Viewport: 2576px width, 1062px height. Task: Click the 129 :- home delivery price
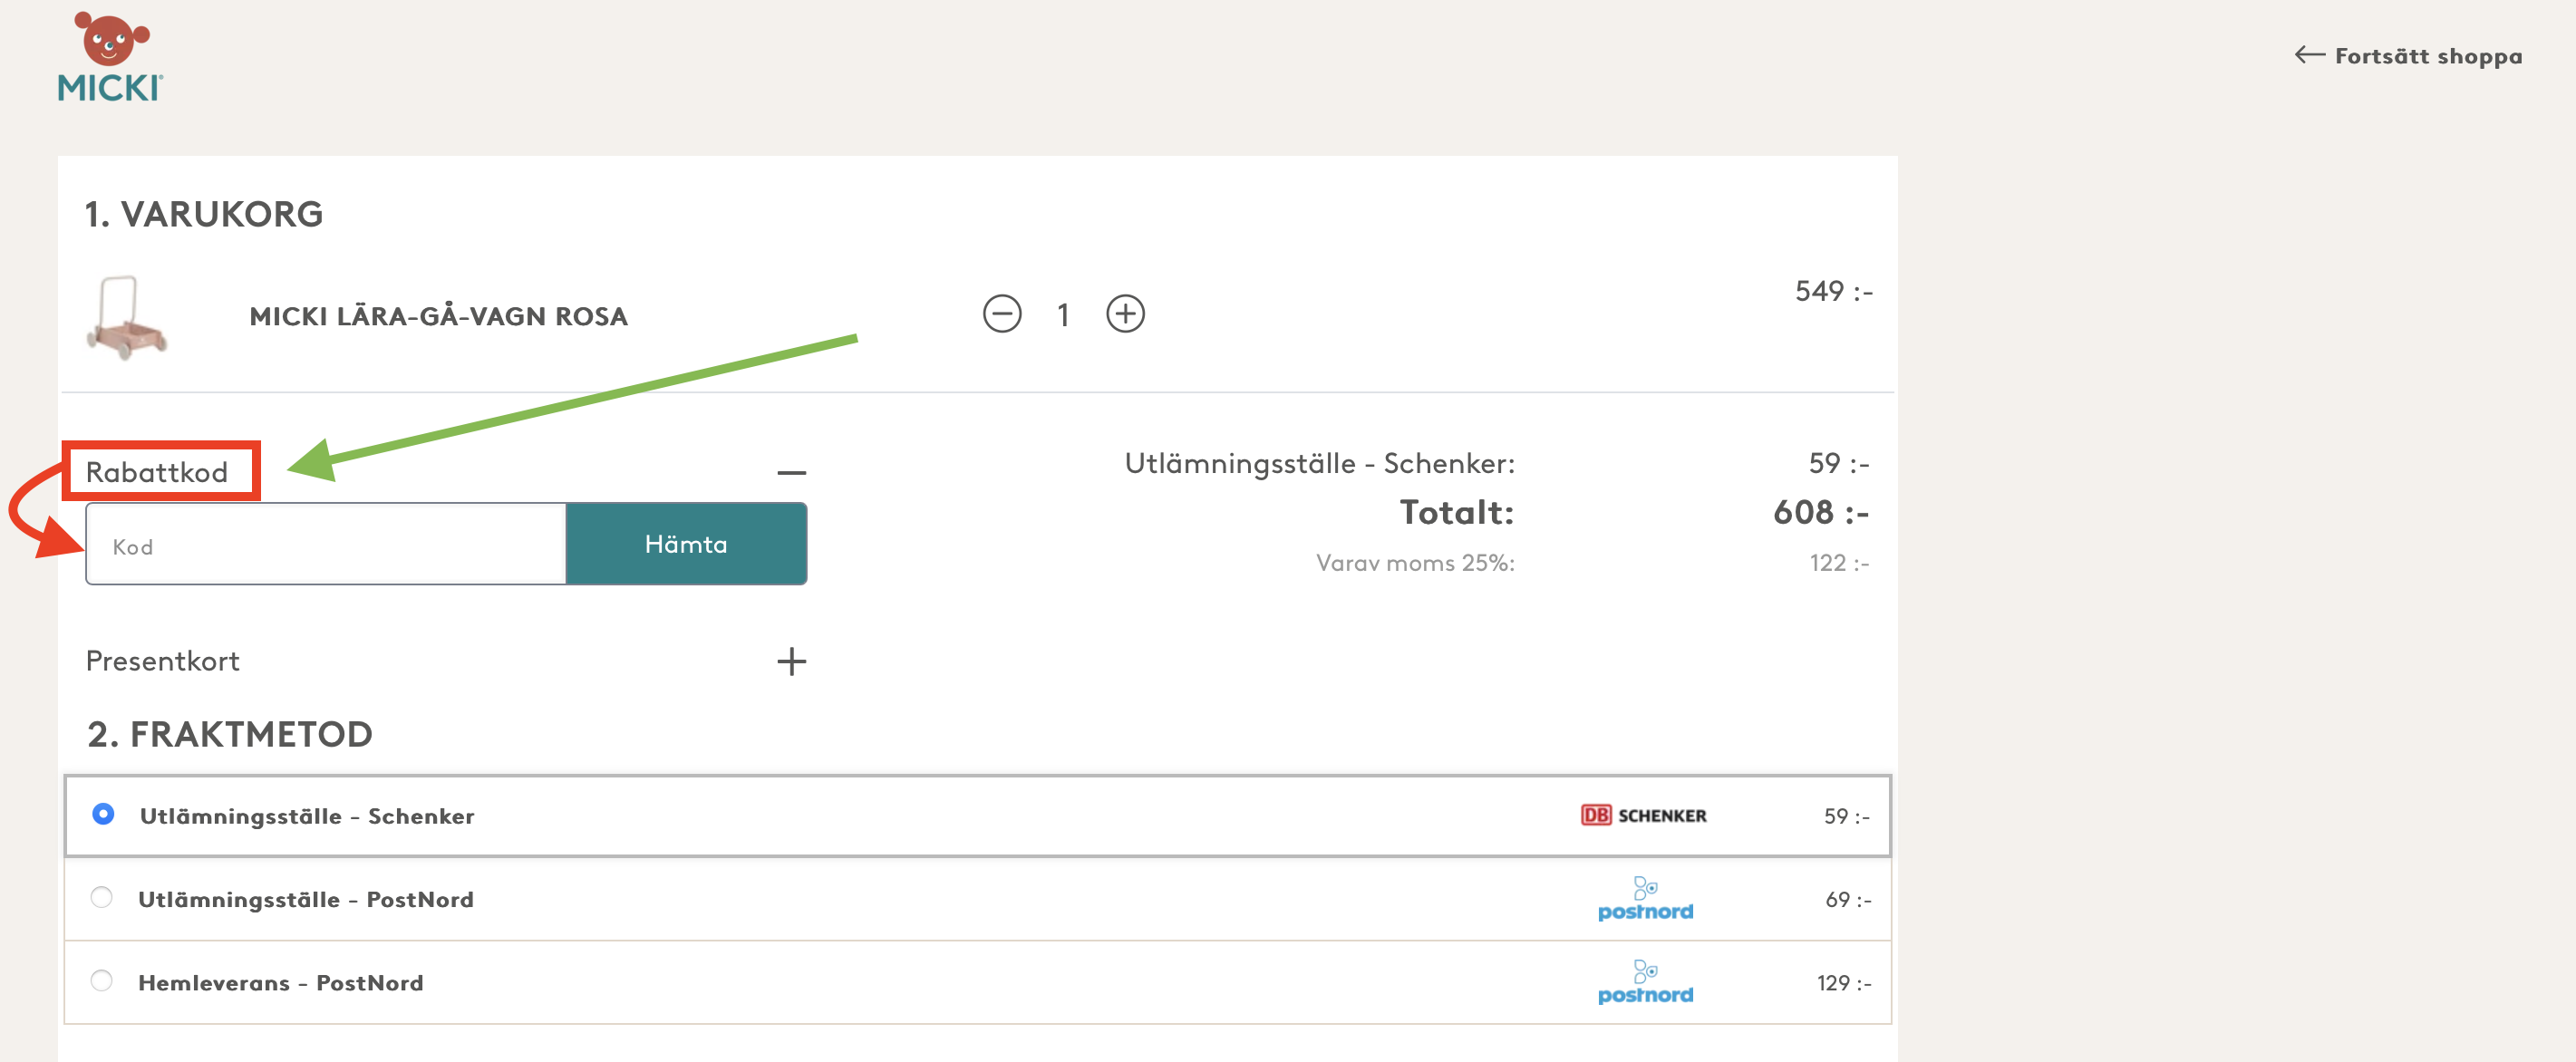point(1843,983)
